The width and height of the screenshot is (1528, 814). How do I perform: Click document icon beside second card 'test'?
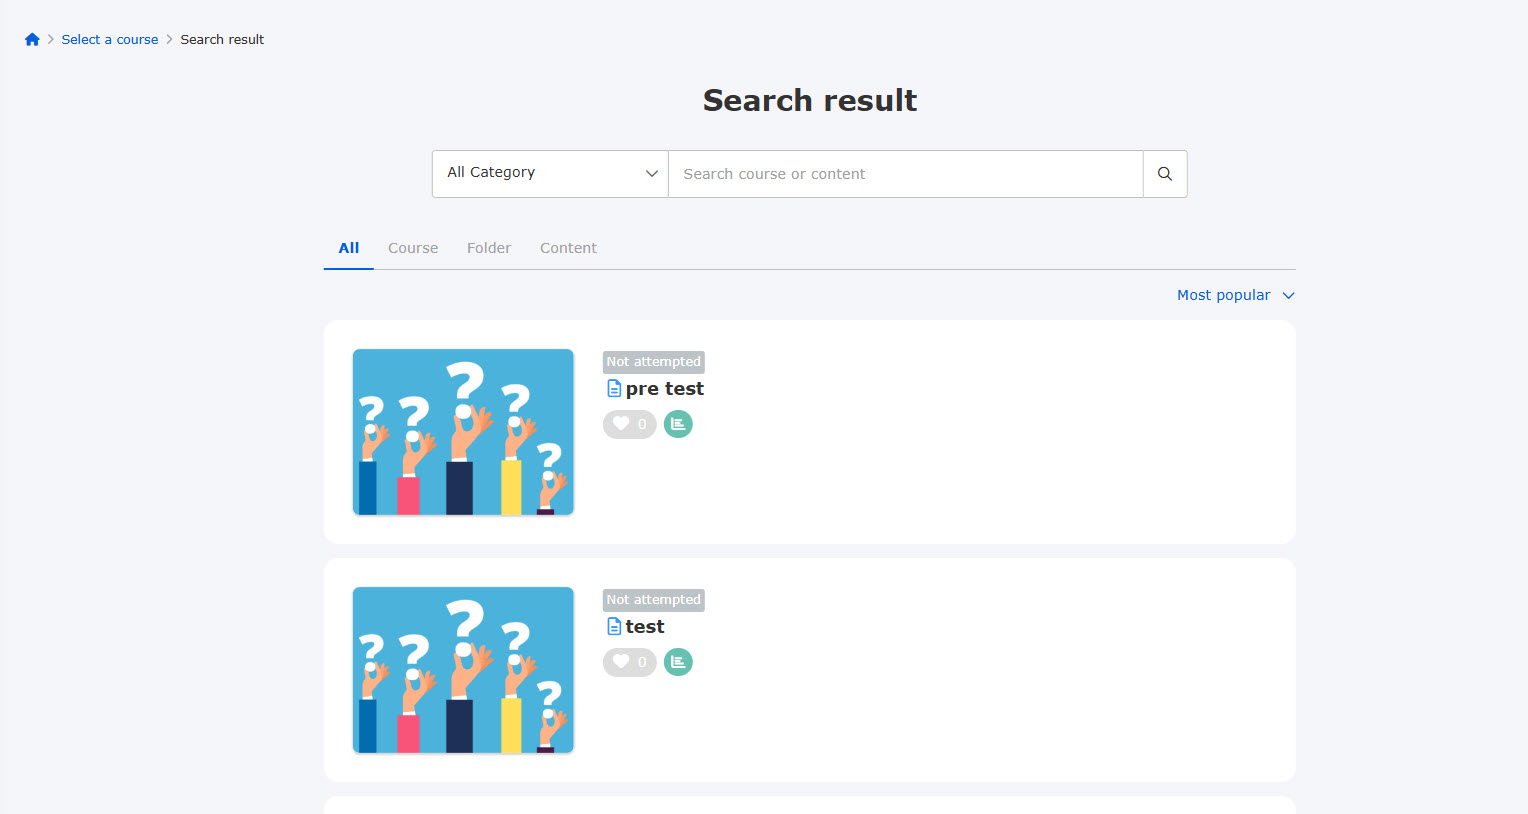[614, 627]
